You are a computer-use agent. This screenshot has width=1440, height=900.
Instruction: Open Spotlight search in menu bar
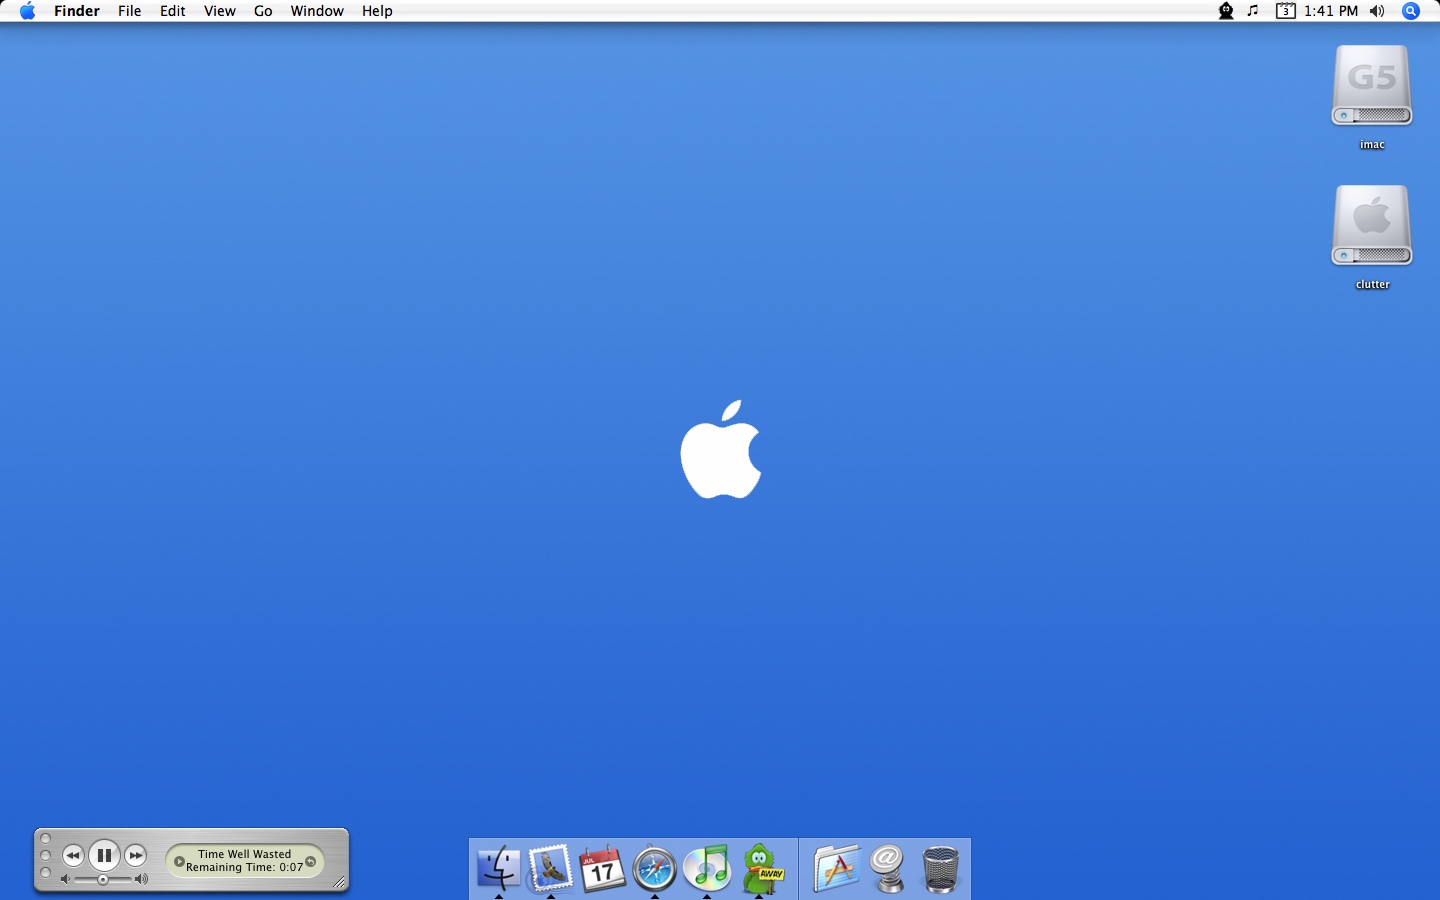click(1411, 11)
